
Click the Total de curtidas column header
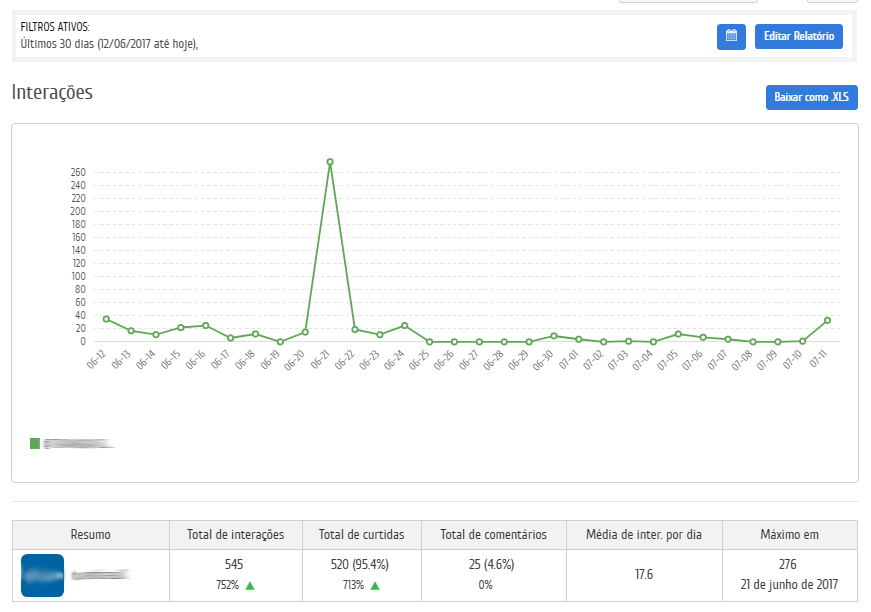pyautogui.click(x=360, y=535)
